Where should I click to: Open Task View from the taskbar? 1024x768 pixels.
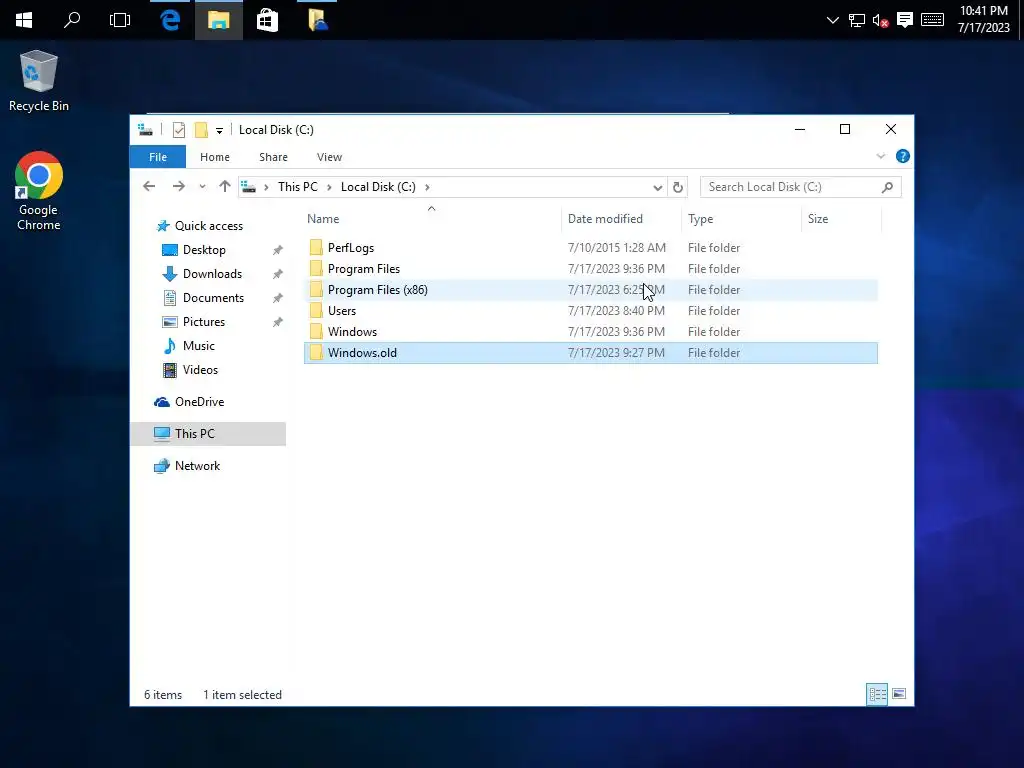click(120, 20)
